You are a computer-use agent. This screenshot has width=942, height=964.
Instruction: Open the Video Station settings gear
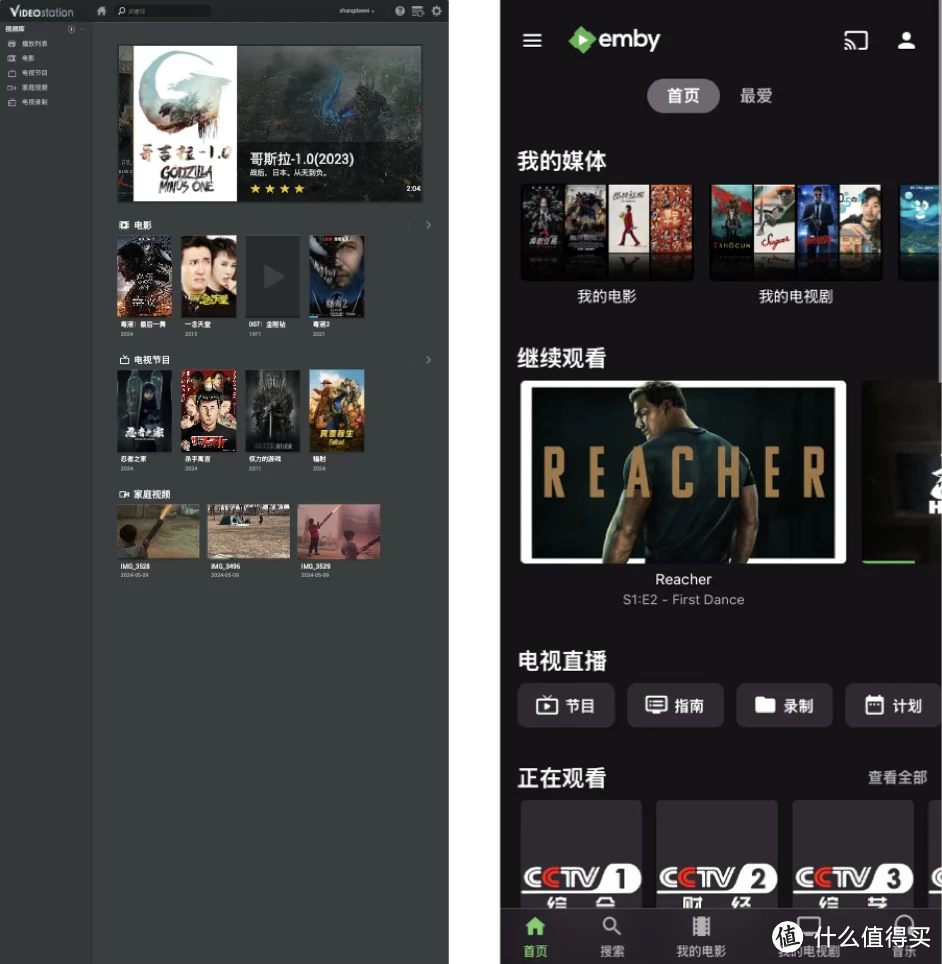(435, 11)
